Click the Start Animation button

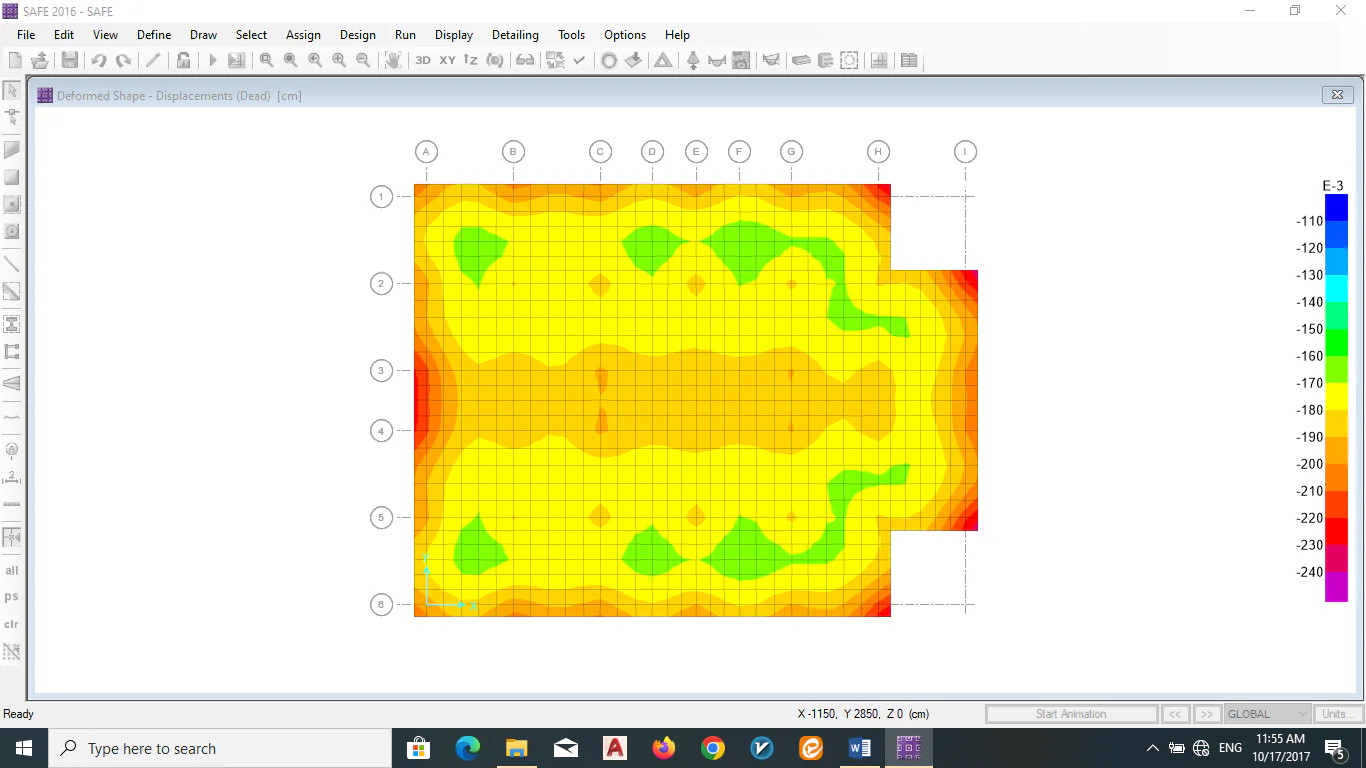tap(1071, 714)
